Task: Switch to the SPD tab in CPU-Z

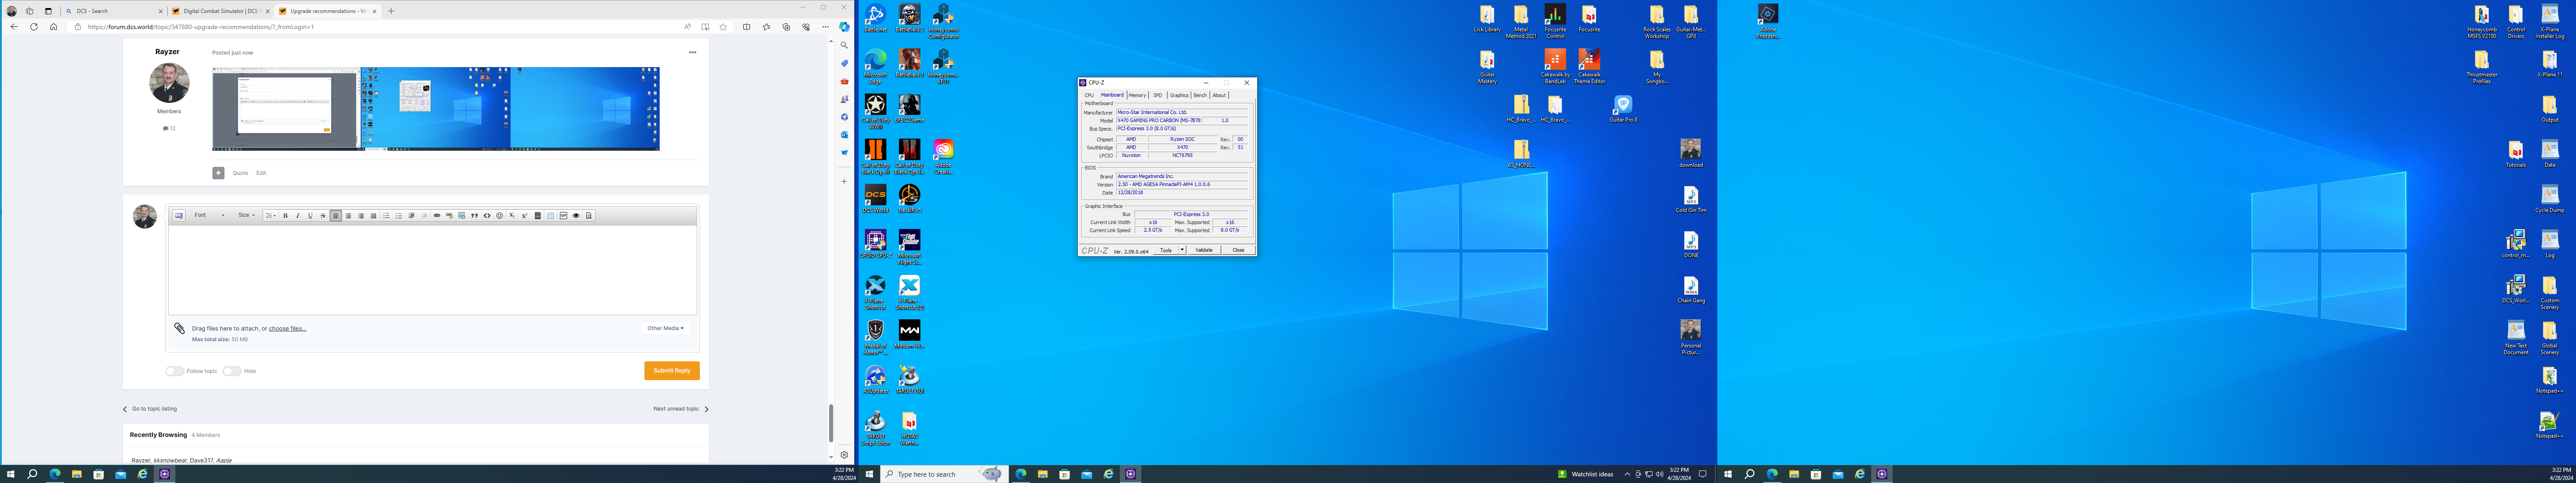Action: click(x=1157, y=95)
